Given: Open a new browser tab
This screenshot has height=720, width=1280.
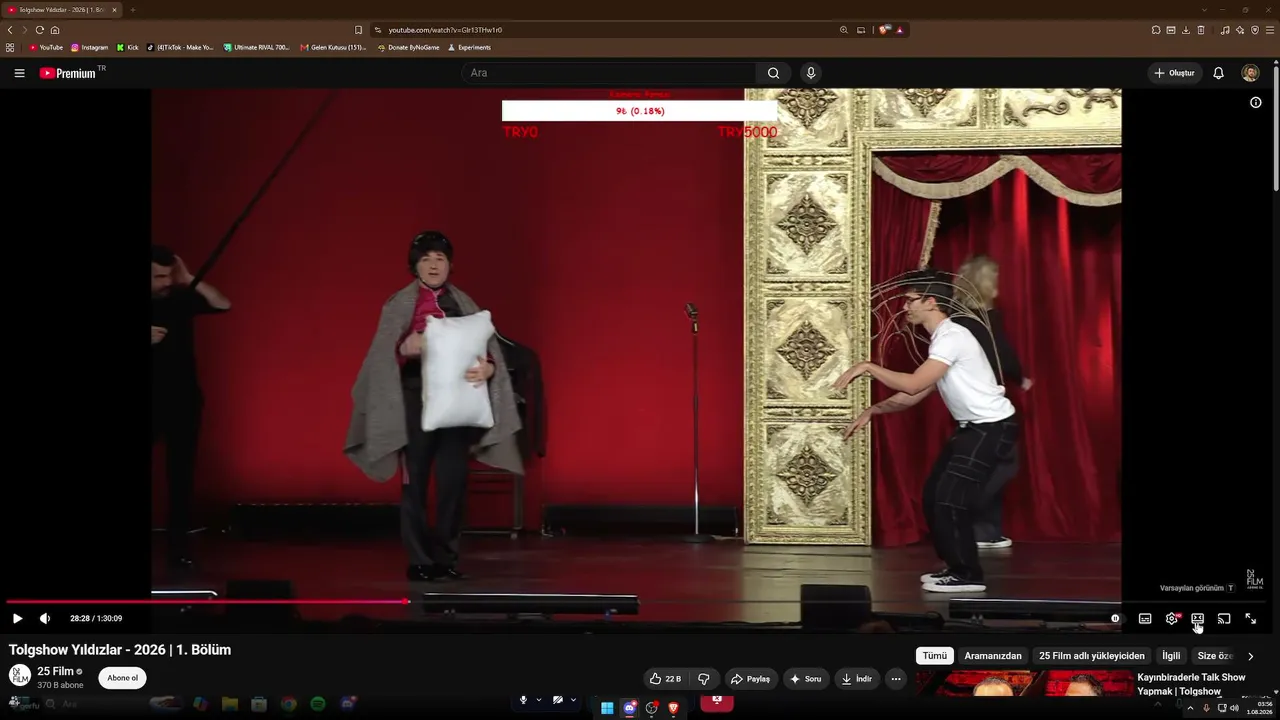Looking at the screenshot, I should coord(132,10).
